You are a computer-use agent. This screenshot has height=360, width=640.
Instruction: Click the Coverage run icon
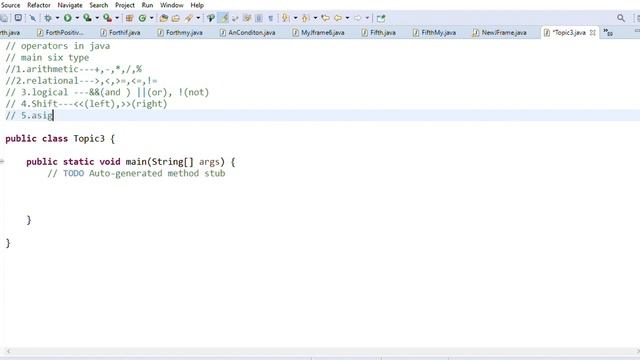tap(87, 18)
